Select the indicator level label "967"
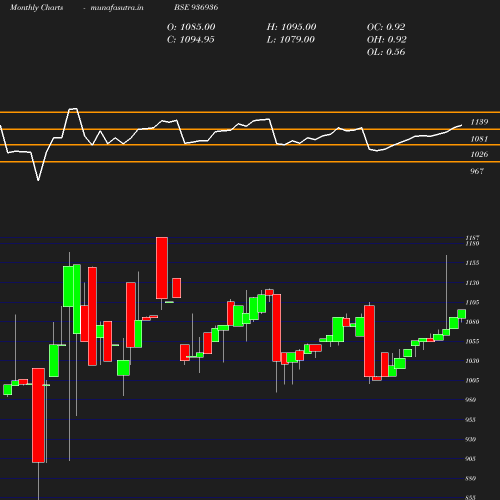500x500 pixels. [477, 171]
